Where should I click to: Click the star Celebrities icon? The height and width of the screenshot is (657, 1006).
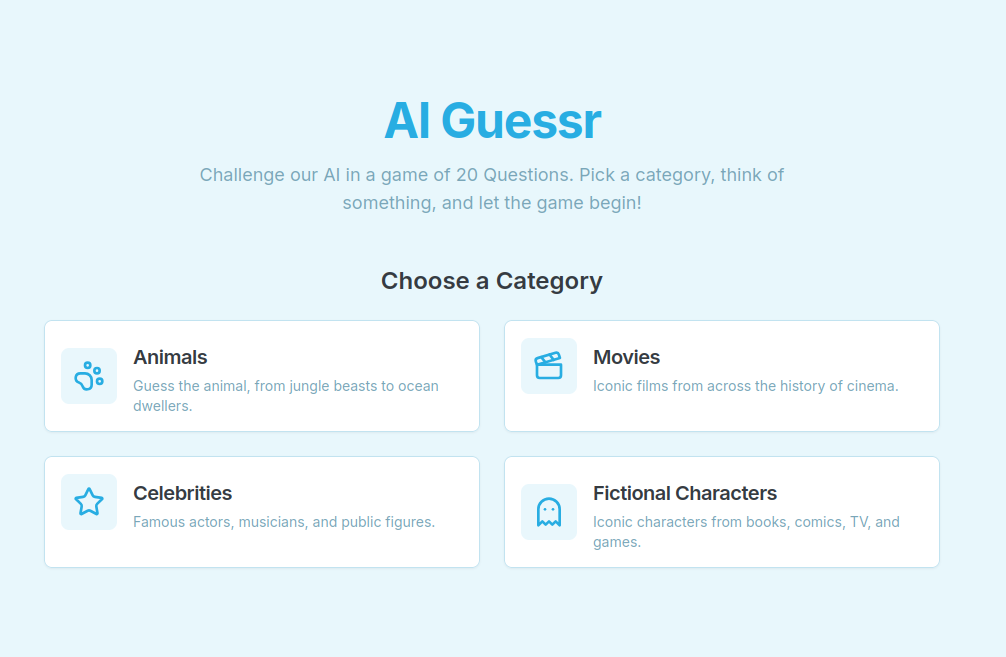(x=89, y=502)
